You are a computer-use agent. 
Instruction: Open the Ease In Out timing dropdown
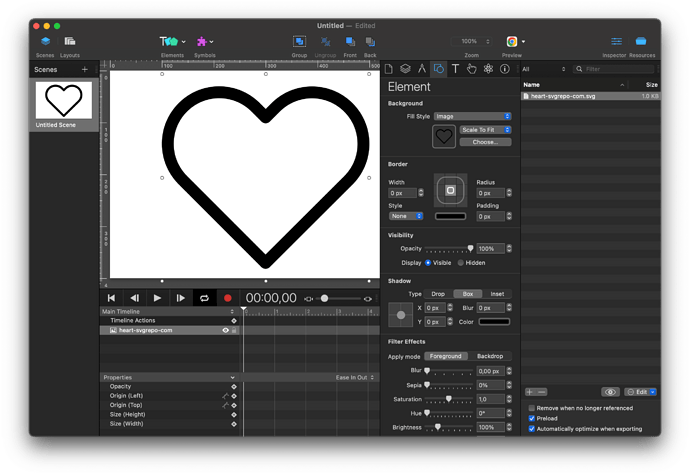pyautogui.click(x=355, y=378)
